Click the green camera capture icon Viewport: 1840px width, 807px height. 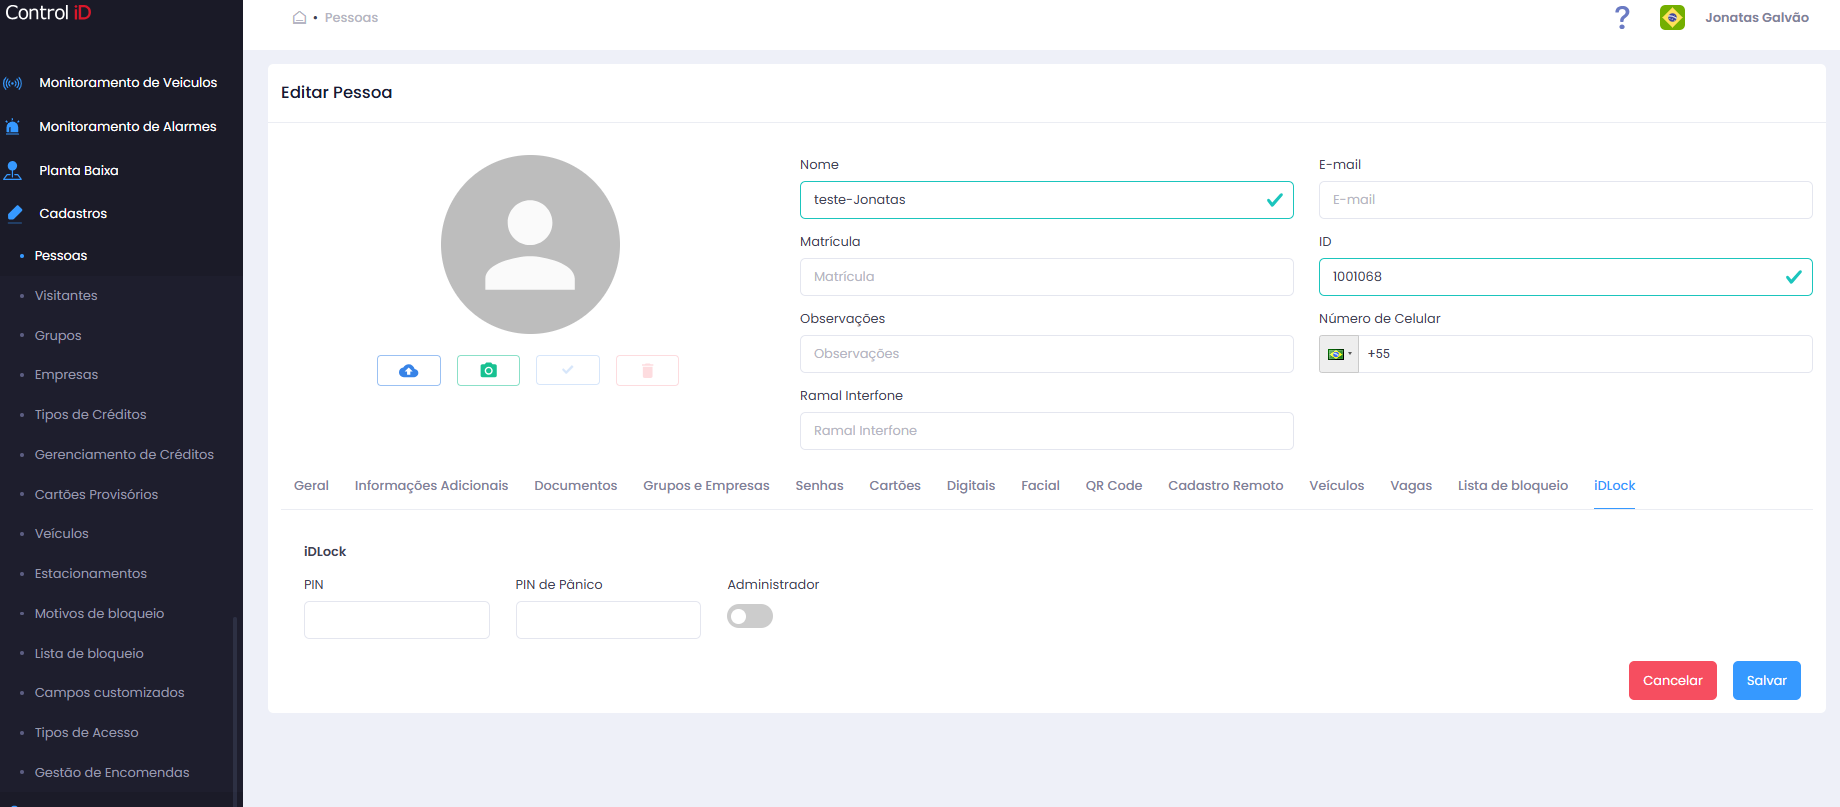coord(488,370)
